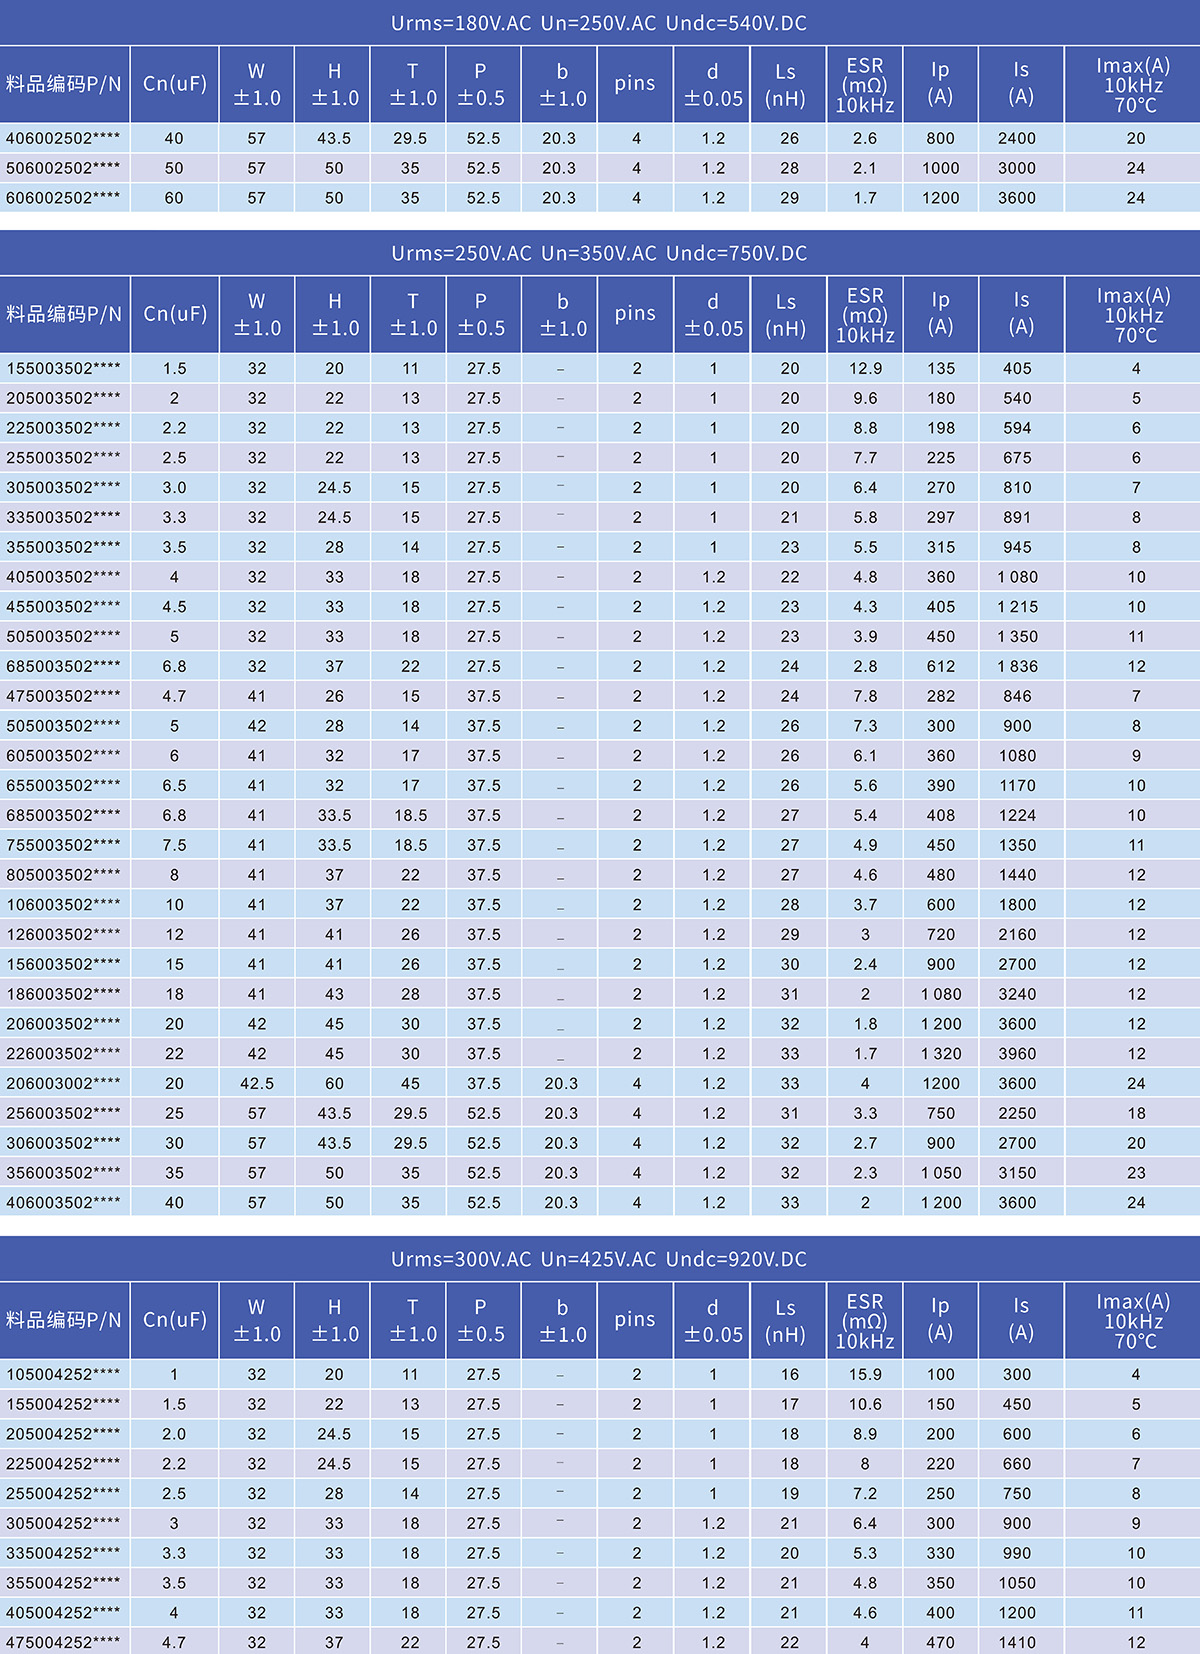Click the Ip value 1 320
Image resolution: width=1200 pixels, height=1654 pixels.
tap(941, 1054)
